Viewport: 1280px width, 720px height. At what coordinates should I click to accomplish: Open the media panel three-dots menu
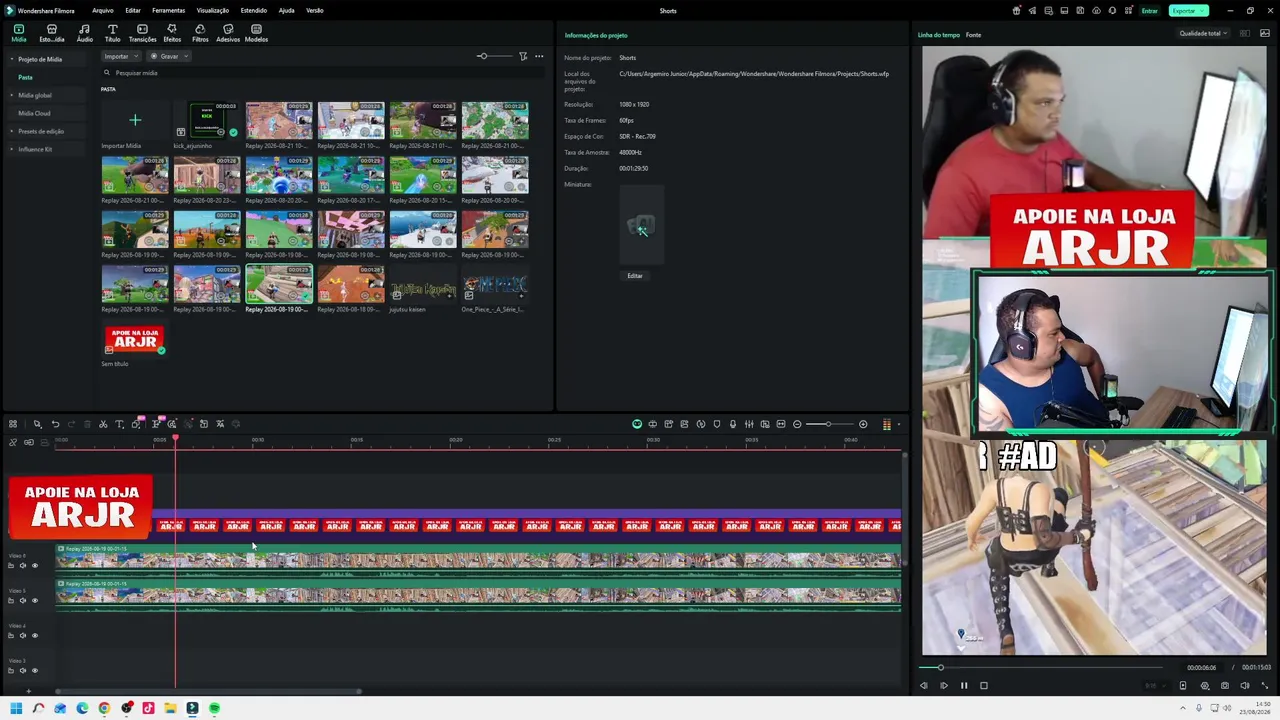pyautogui.click(x=539, y=56)
